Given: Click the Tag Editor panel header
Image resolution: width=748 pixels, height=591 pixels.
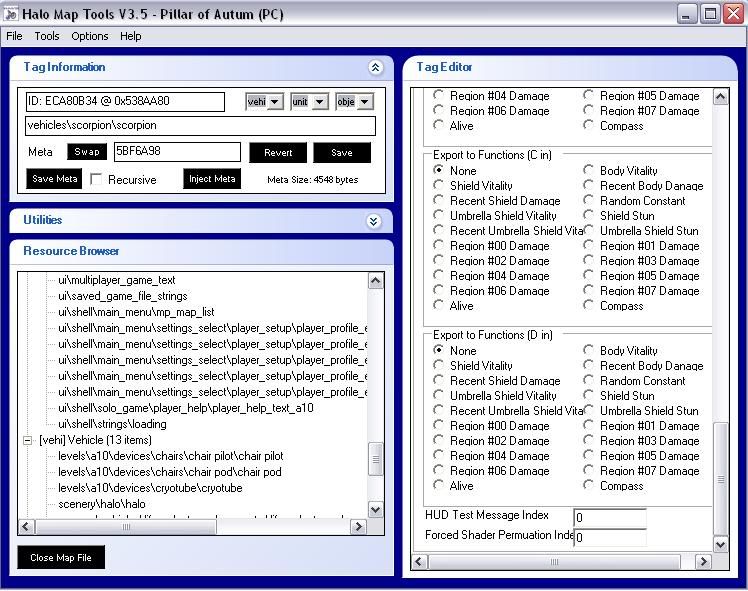Looking at the screenshot, I should [x=570, y=68].
